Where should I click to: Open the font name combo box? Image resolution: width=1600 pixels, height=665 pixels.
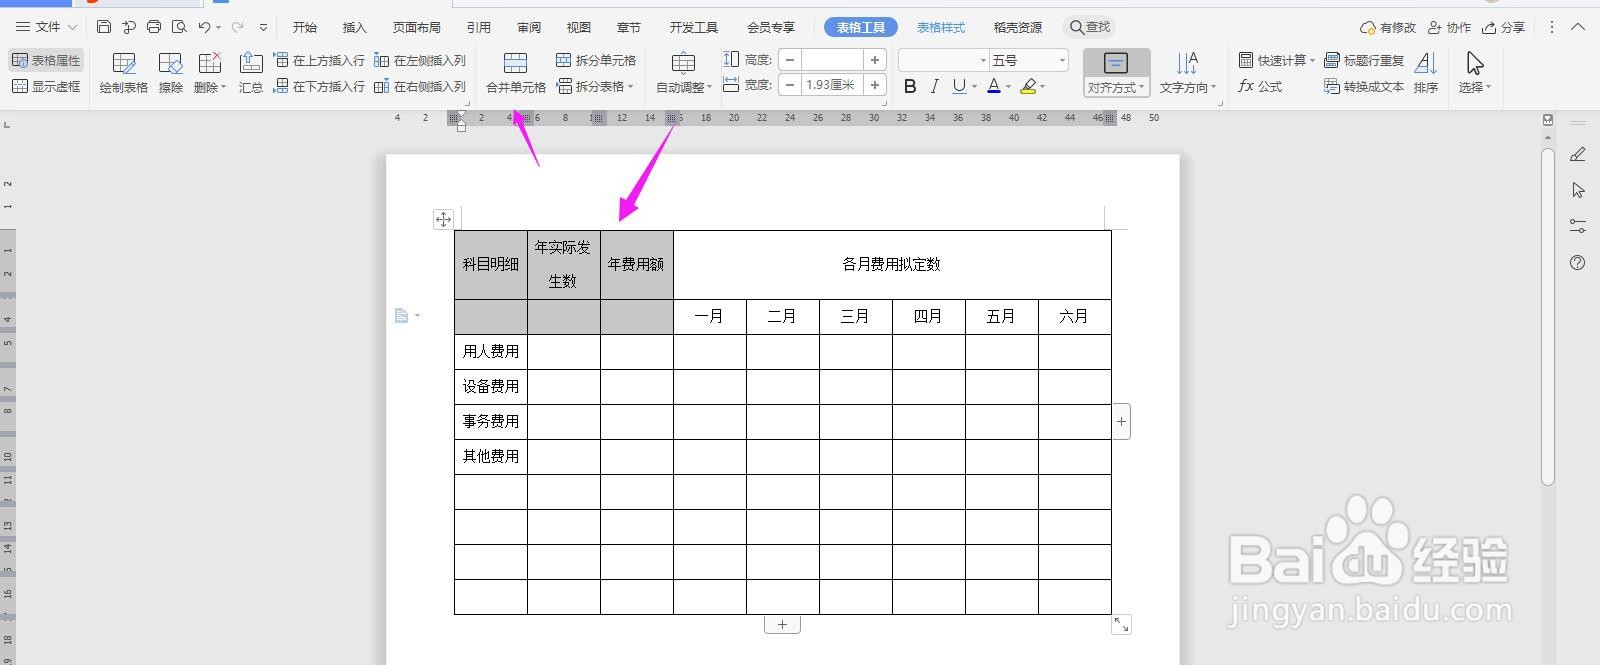tap(944, 60)
